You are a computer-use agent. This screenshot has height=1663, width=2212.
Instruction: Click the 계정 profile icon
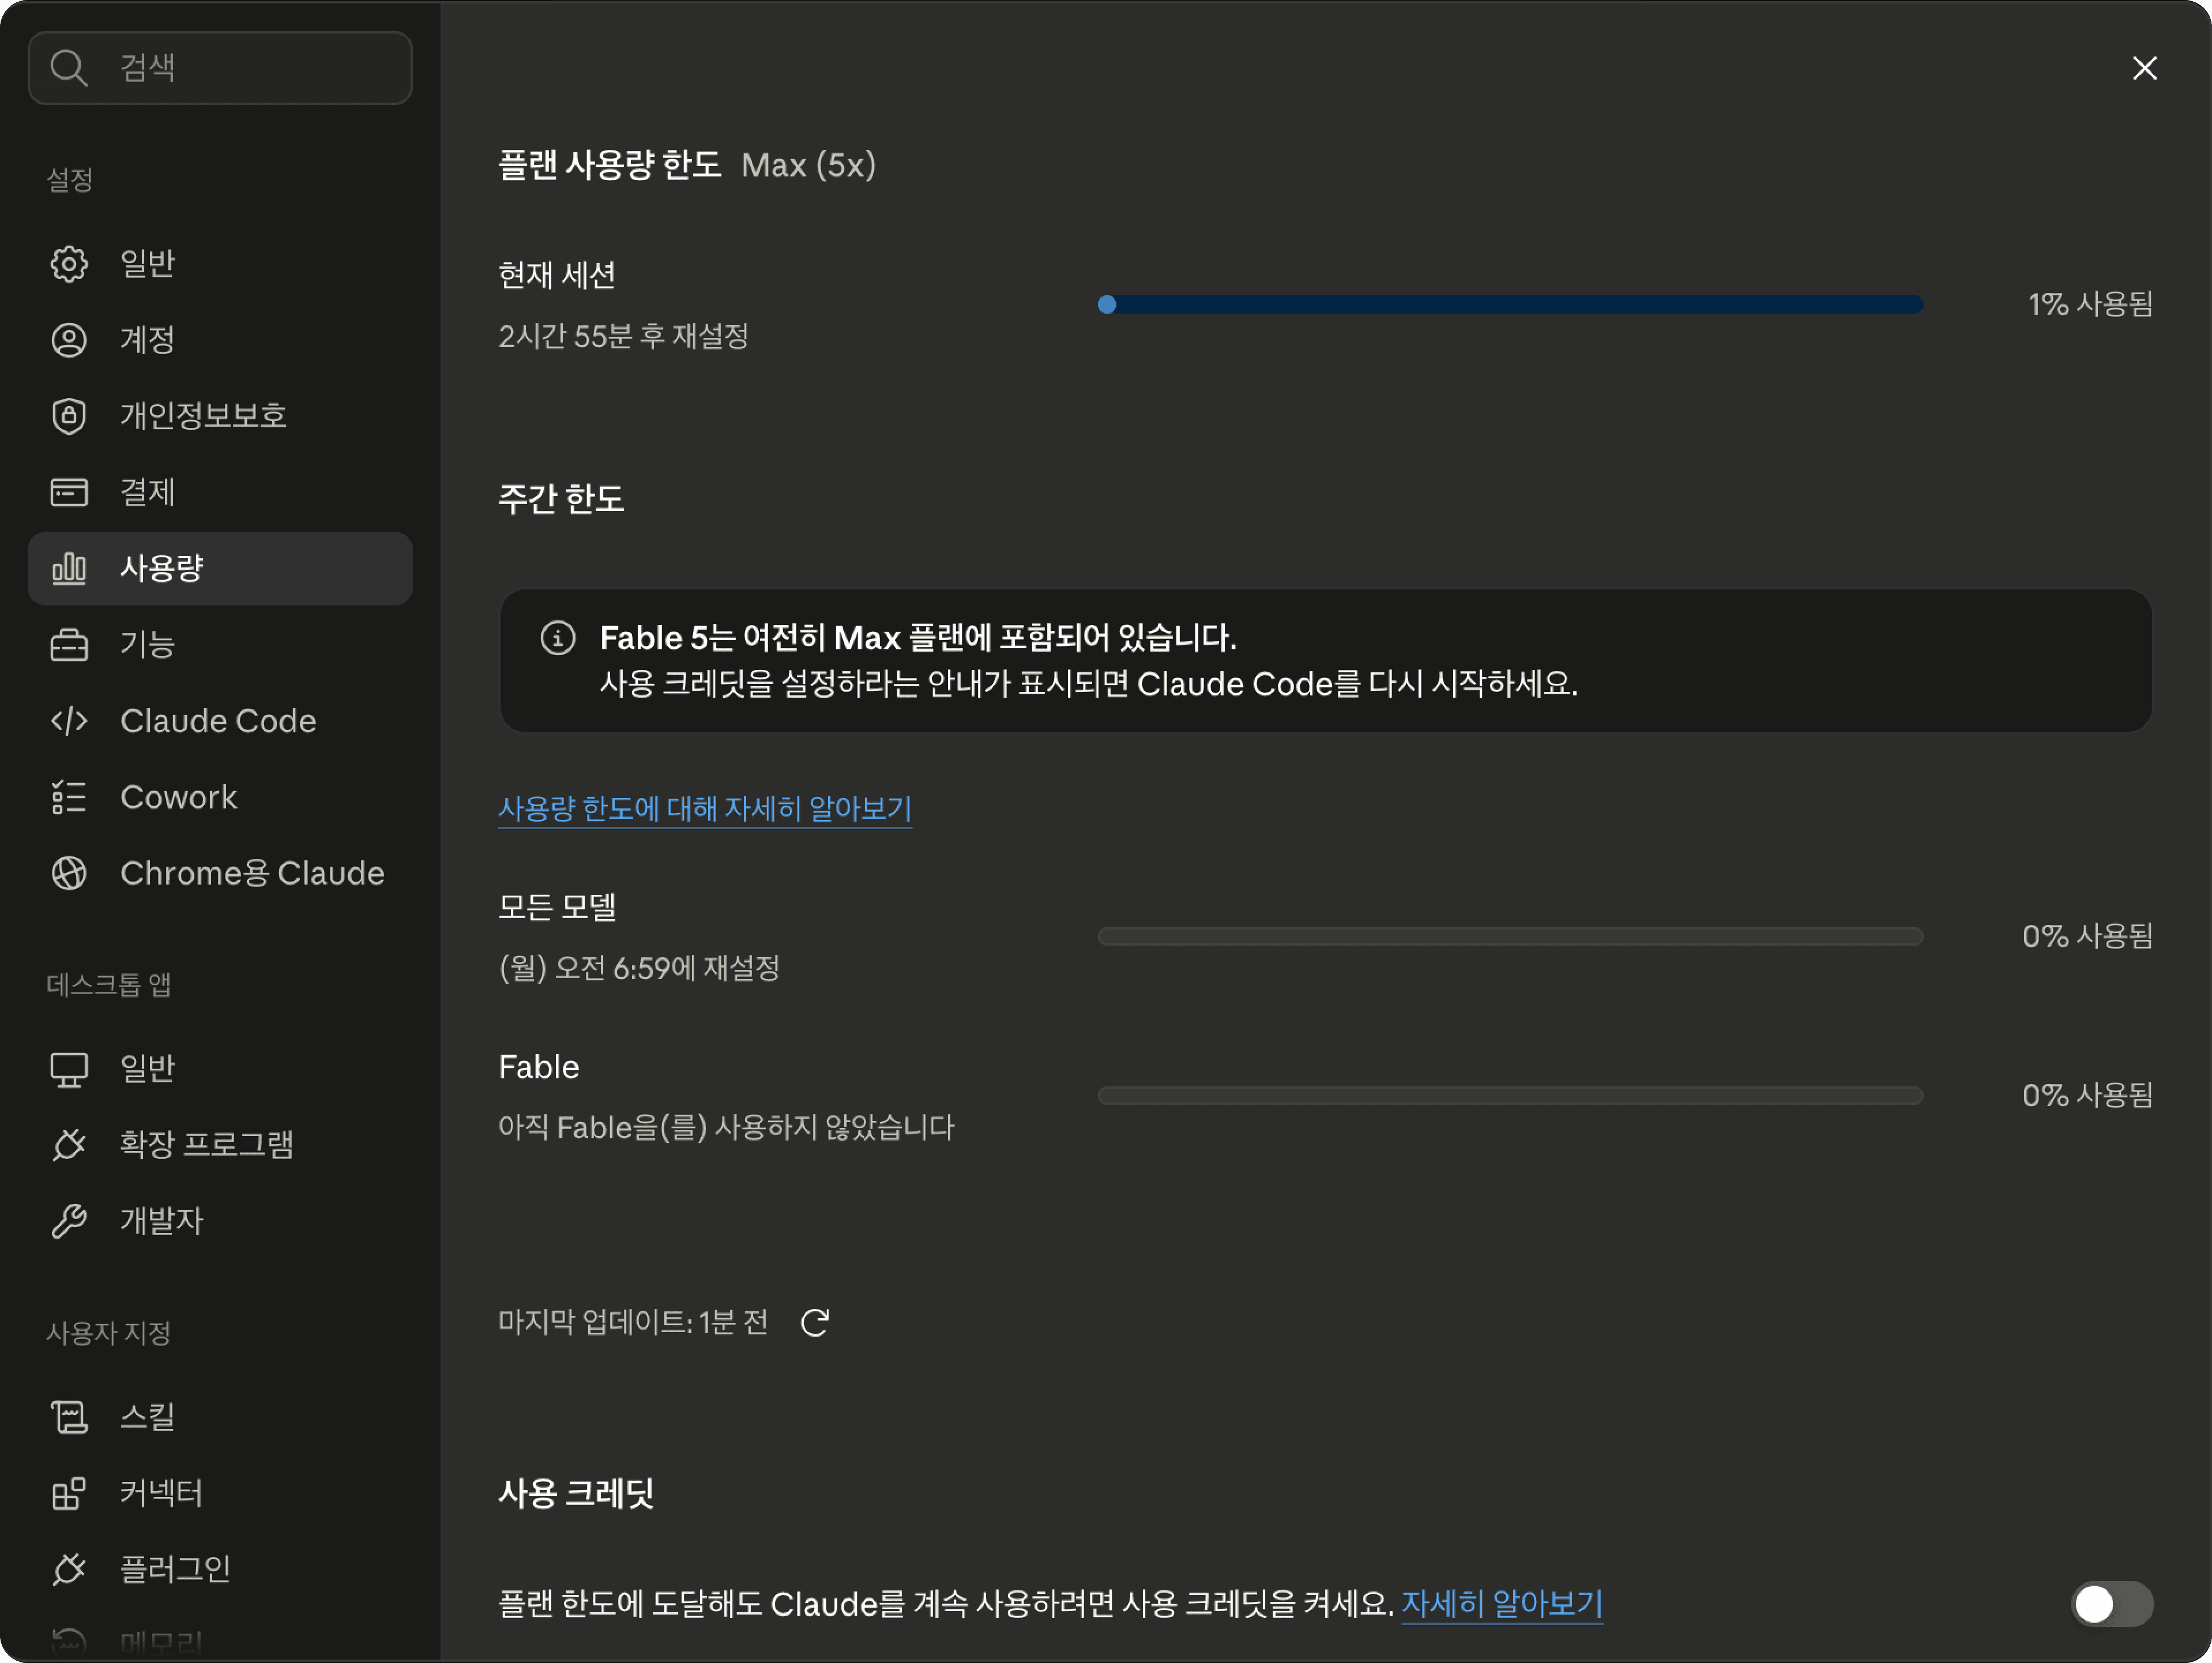(69, 340)
